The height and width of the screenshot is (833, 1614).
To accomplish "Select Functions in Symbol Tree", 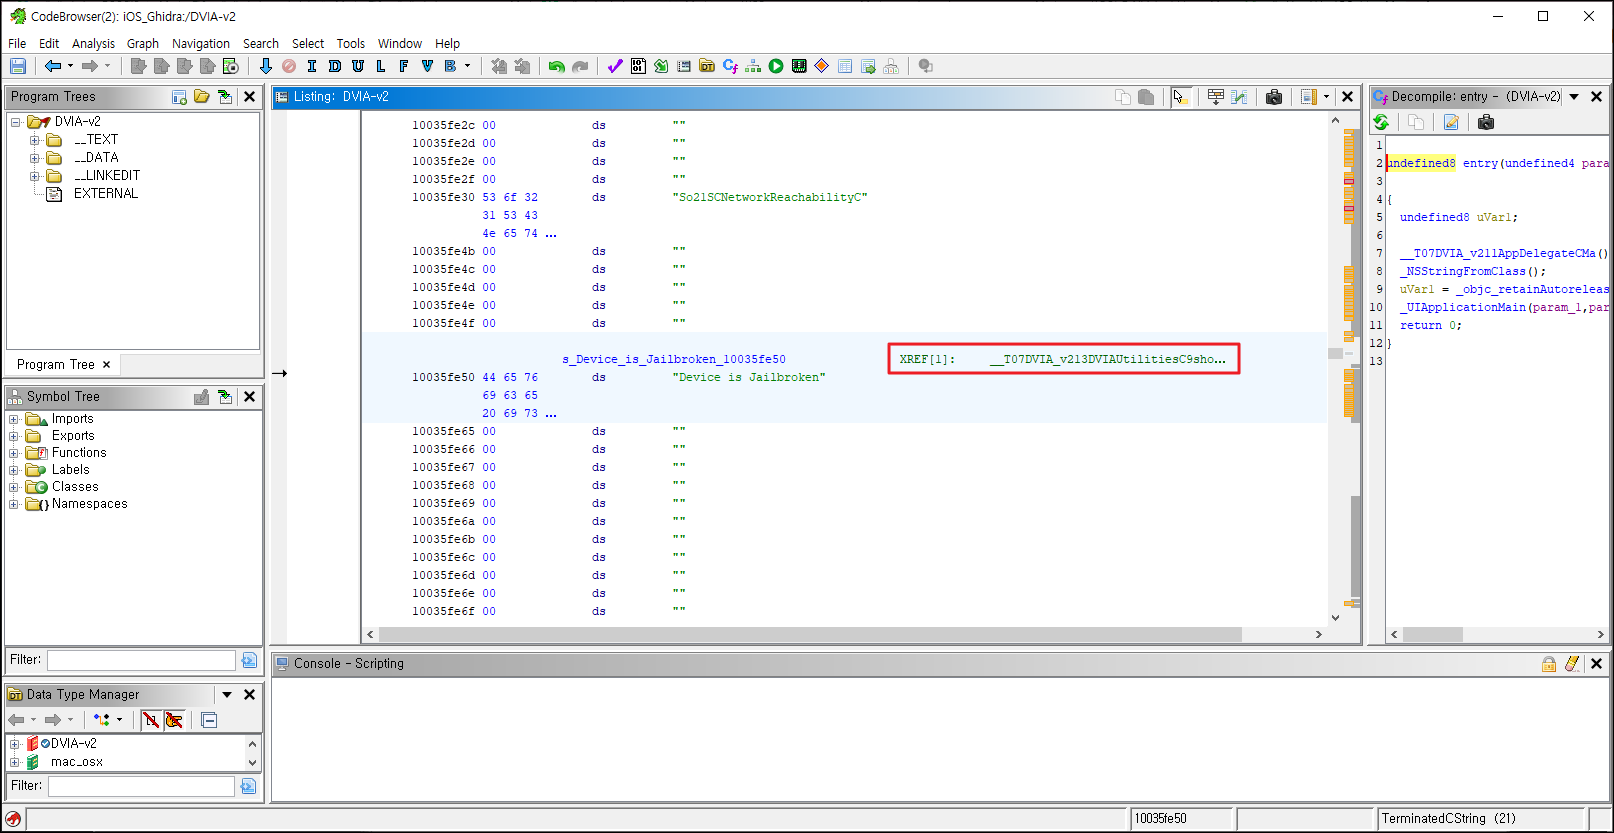I will pyautogui.click(x=79, y=453).
